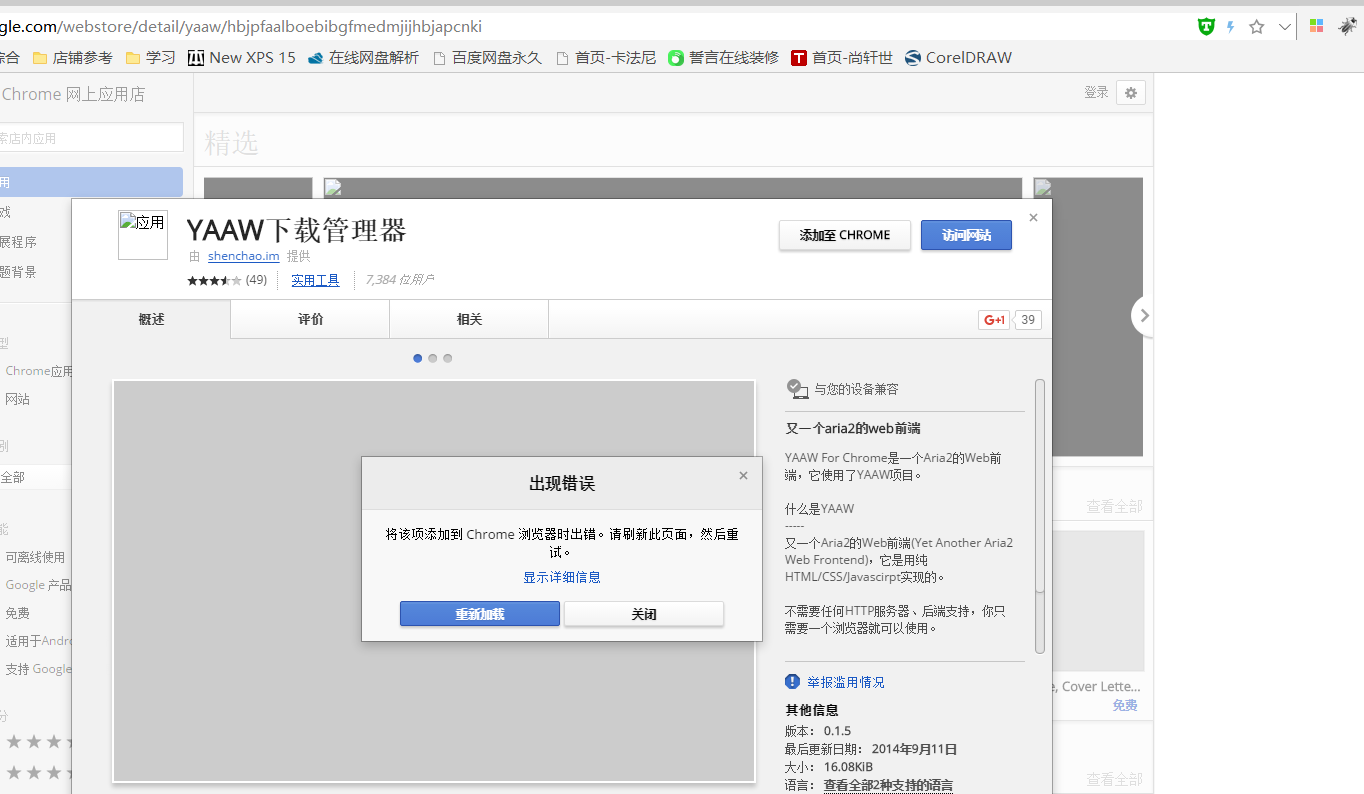Open the 实用工具 category link

[315, 280]
